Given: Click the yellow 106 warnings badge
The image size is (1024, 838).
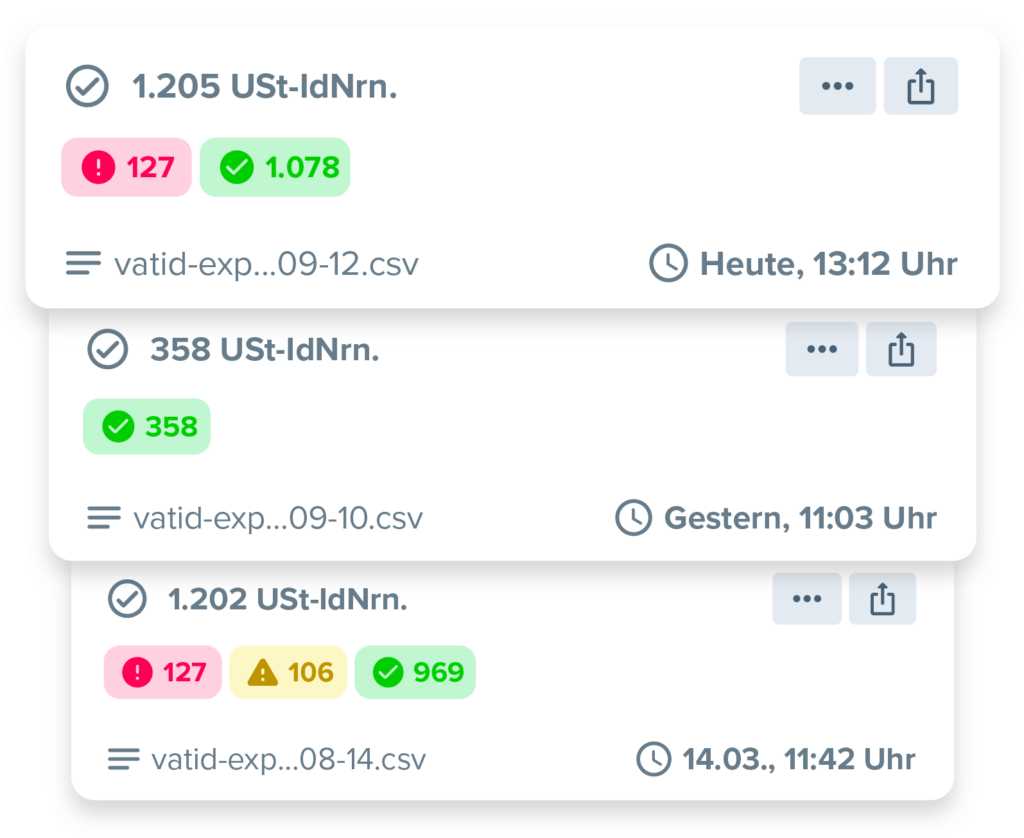Looking at the screenshot, I should [x=288, y=672].
